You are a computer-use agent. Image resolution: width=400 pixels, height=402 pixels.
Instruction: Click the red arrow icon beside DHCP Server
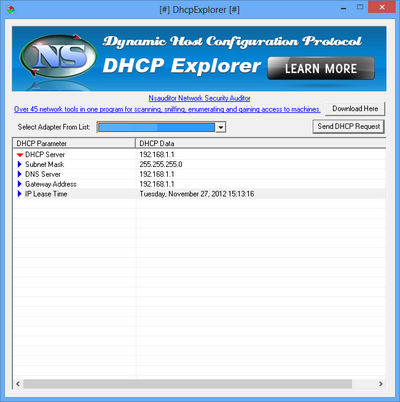(20, 155)
